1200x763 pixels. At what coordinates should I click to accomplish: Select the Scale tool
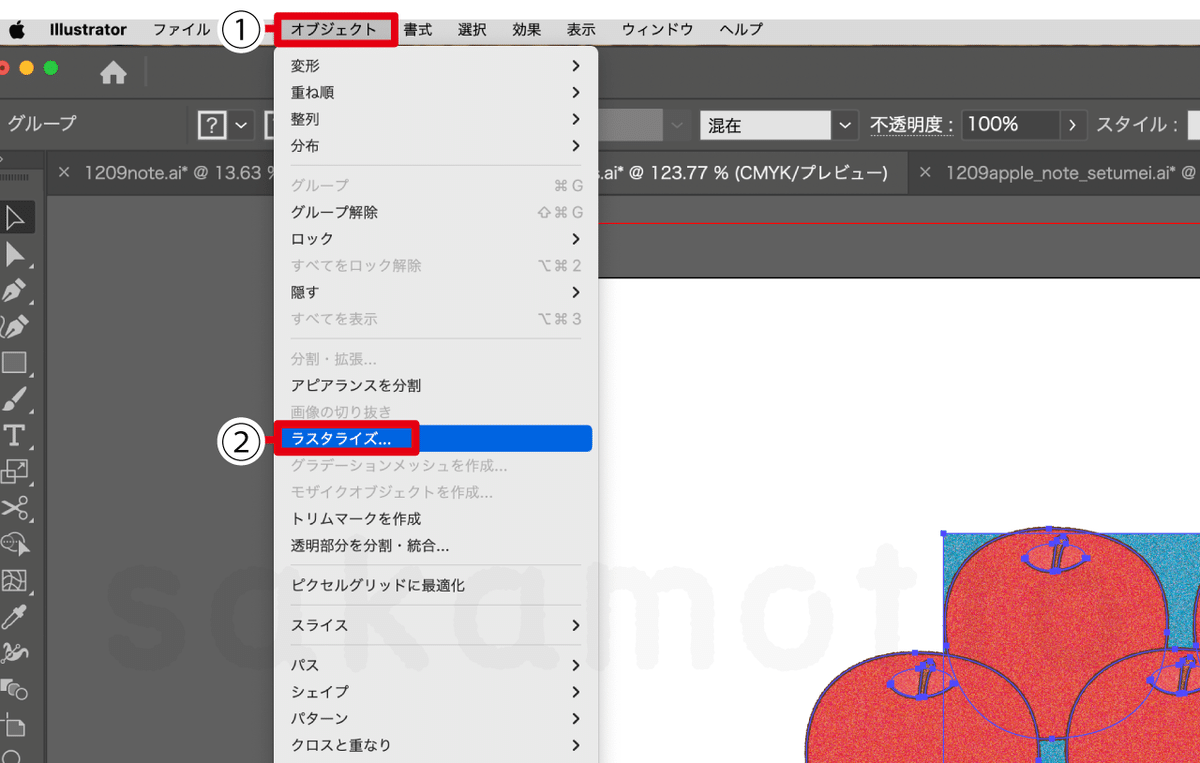[15, 471]
